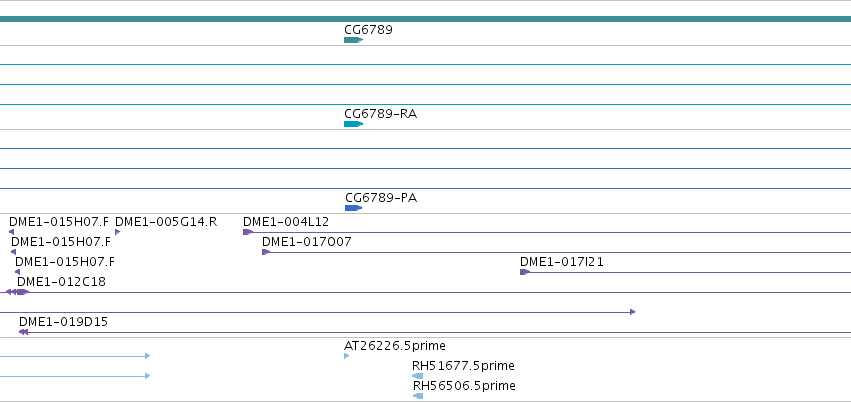
Task: Select the small arrow under DME1-005G14.R
Action: (117, 232)
